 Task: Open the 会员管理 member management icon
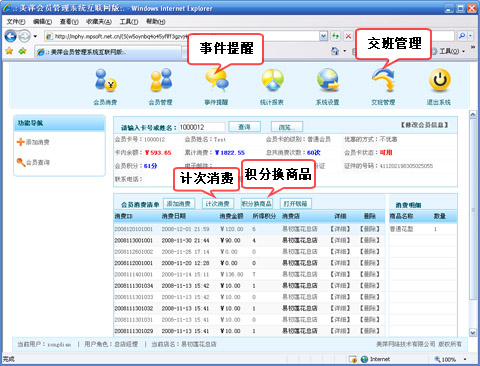pyautogui.click(x=161, y=80)
